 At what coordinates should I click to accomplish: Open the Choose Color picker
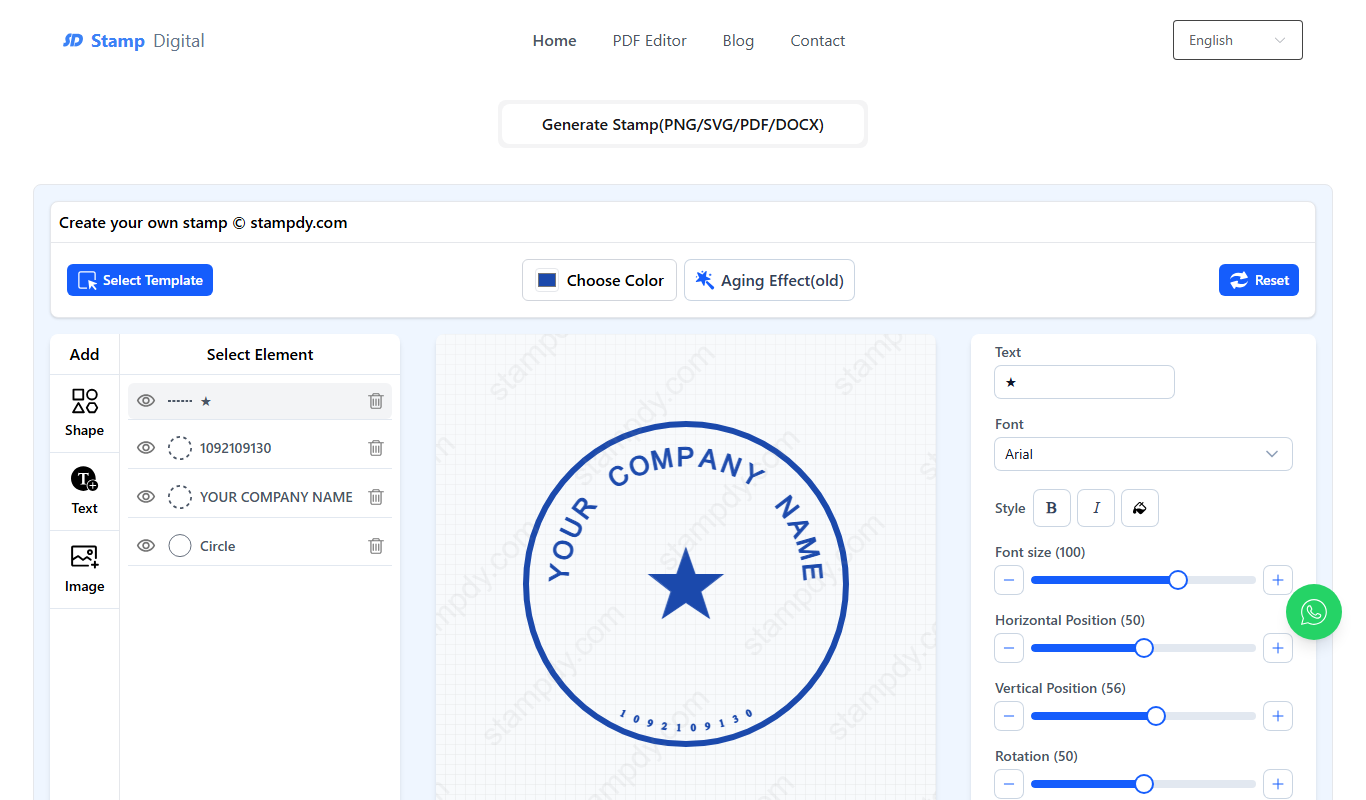click(599, 280)
